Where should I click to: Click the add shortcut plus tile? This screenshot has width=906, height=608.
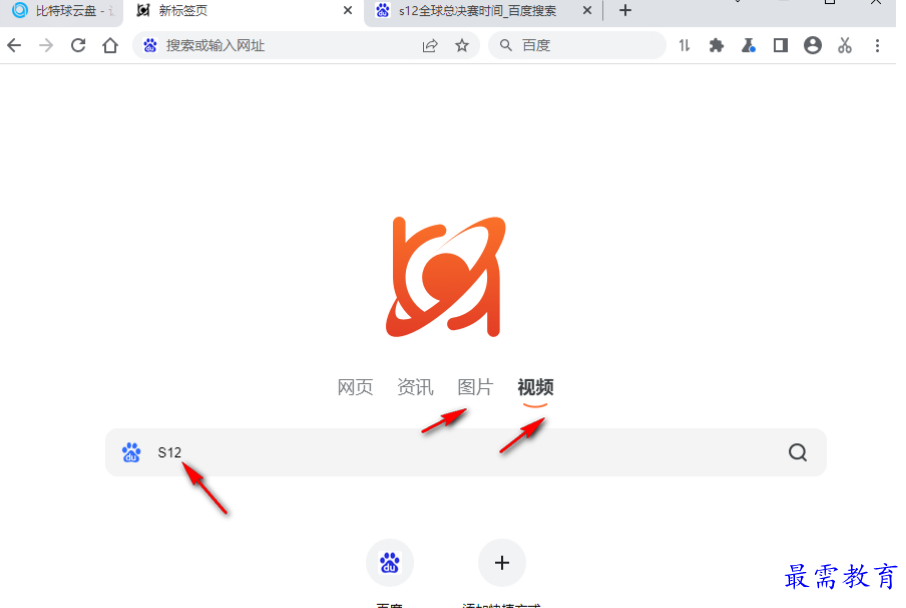tap(502, 563)
